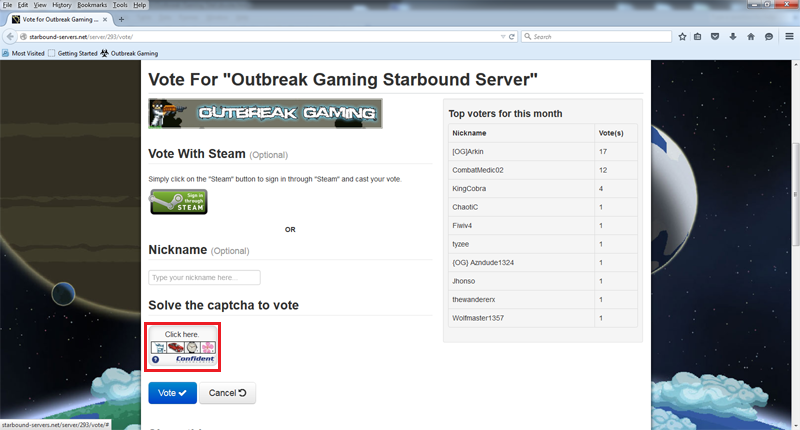Open the View menu
The width and height of the screenshot is (800, 430).
pyautogui.click(x=40, y=5)
